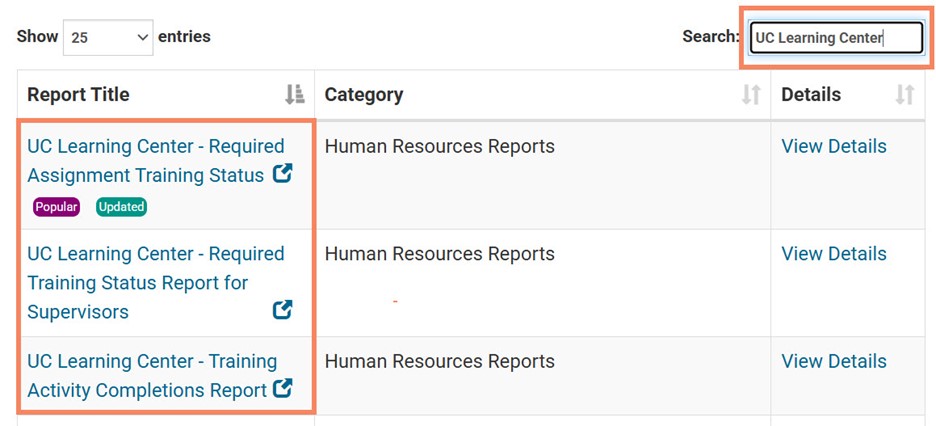The width and height of the screenshot is (936, 426).
Task: Click the Search: label
Action: tap(711, 36)
